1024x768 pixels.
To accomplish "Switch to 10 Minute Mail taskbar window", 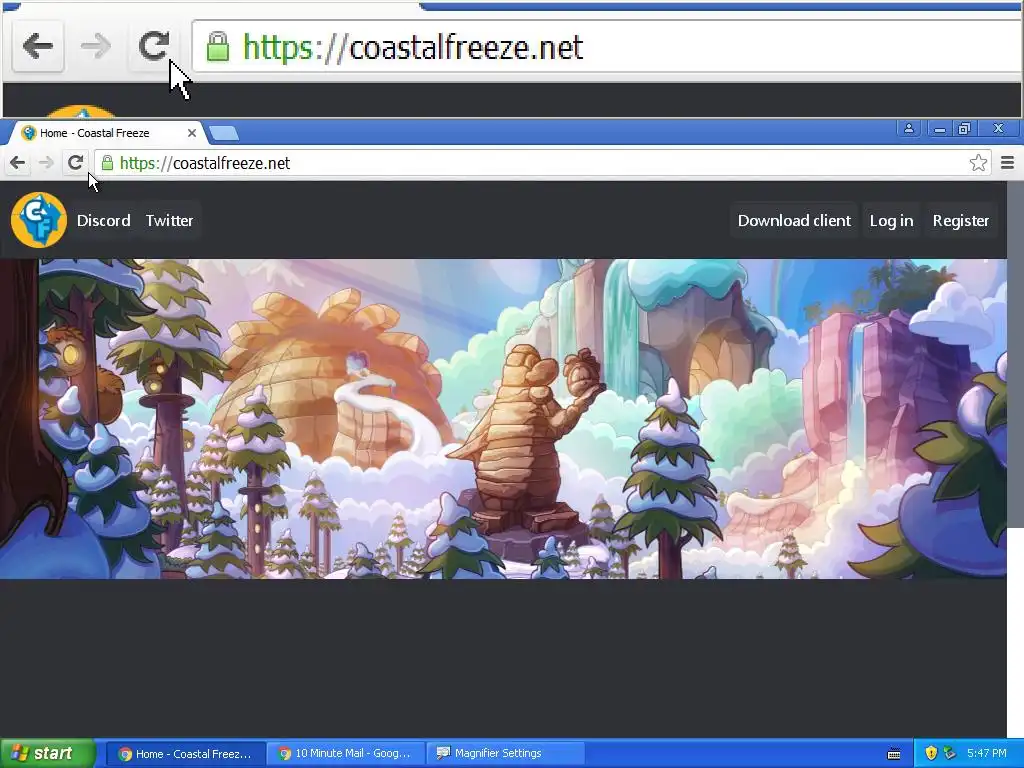I will pos(346,754).
